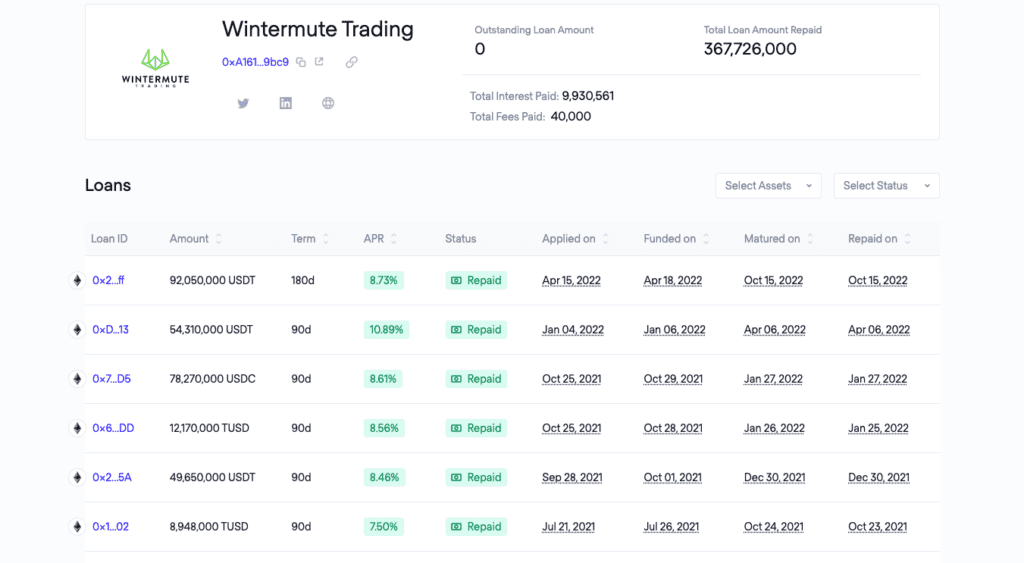Image resolution: width=1024 pixels, height=563 pixels.
Task: Click Ethereum icon on loan 0x6...DD row
Action: (x=77, y=428)
